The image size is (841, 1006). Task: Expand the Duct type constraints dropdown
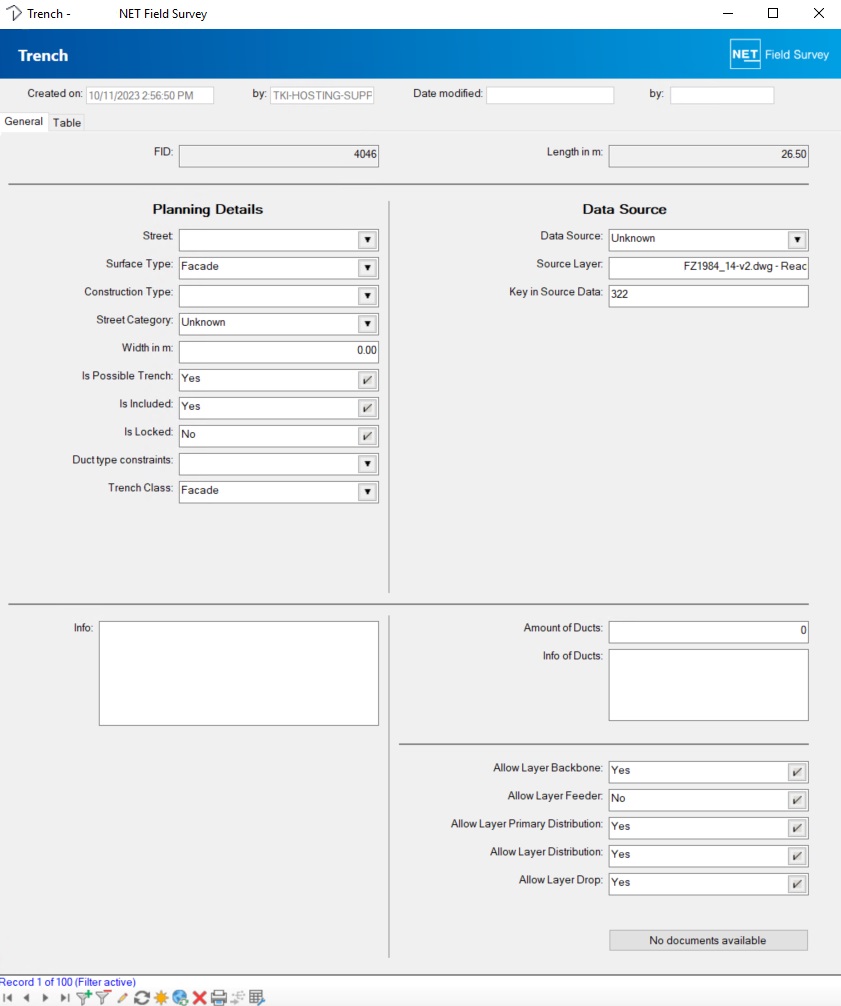367,464
